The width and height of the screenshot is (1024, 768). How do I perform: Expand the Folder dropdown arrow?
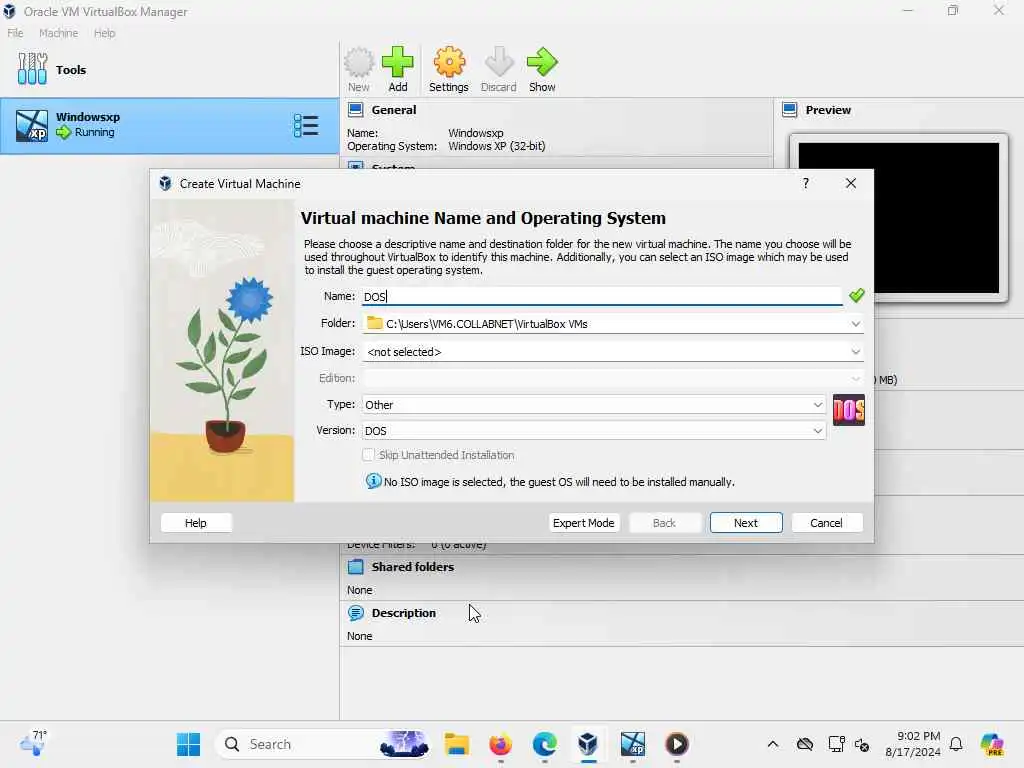point(856,324)
